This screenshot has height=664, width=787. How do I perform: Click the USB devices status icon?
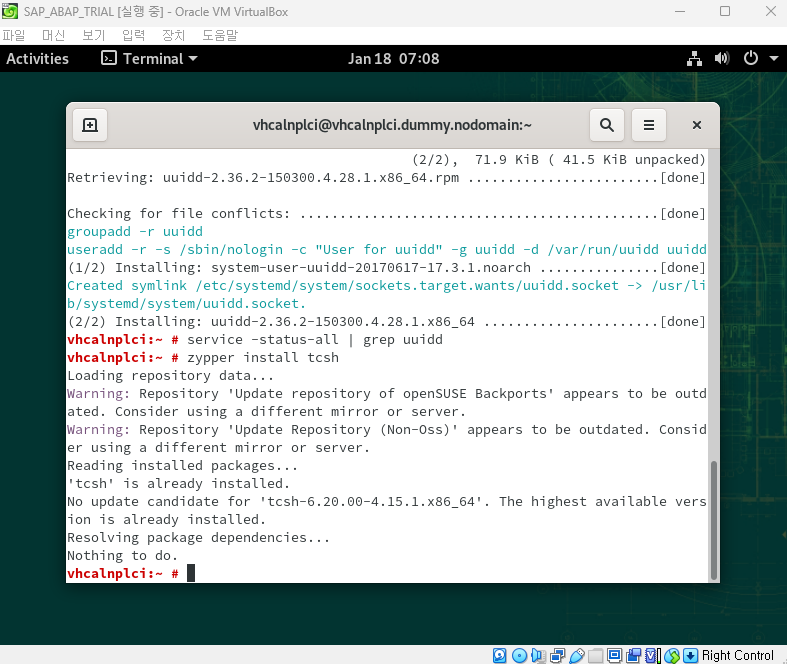pos(577,655)
